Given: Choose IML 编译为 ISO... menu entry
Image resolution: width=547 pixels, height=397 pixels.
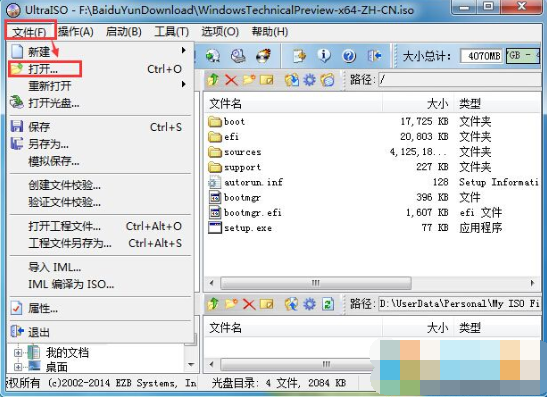Looking at the screenshot, I should coord(100,284).
